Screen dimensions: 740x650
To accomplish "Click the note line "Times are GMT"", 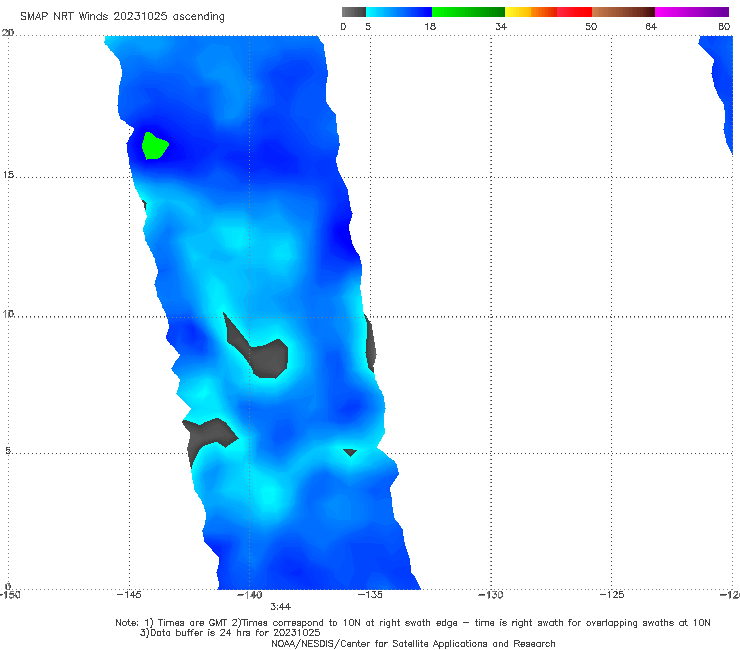I will coord(193,623).
